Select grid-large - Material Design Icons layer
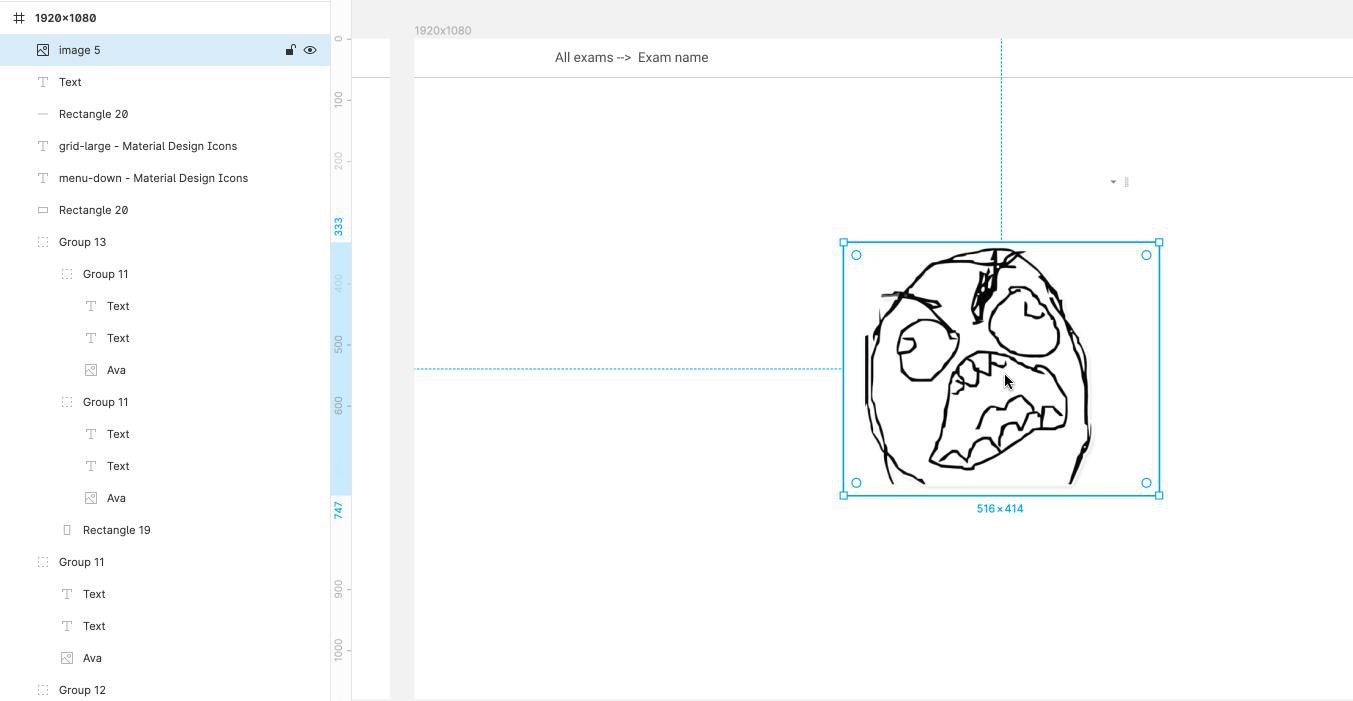 [x=148, y=146]
